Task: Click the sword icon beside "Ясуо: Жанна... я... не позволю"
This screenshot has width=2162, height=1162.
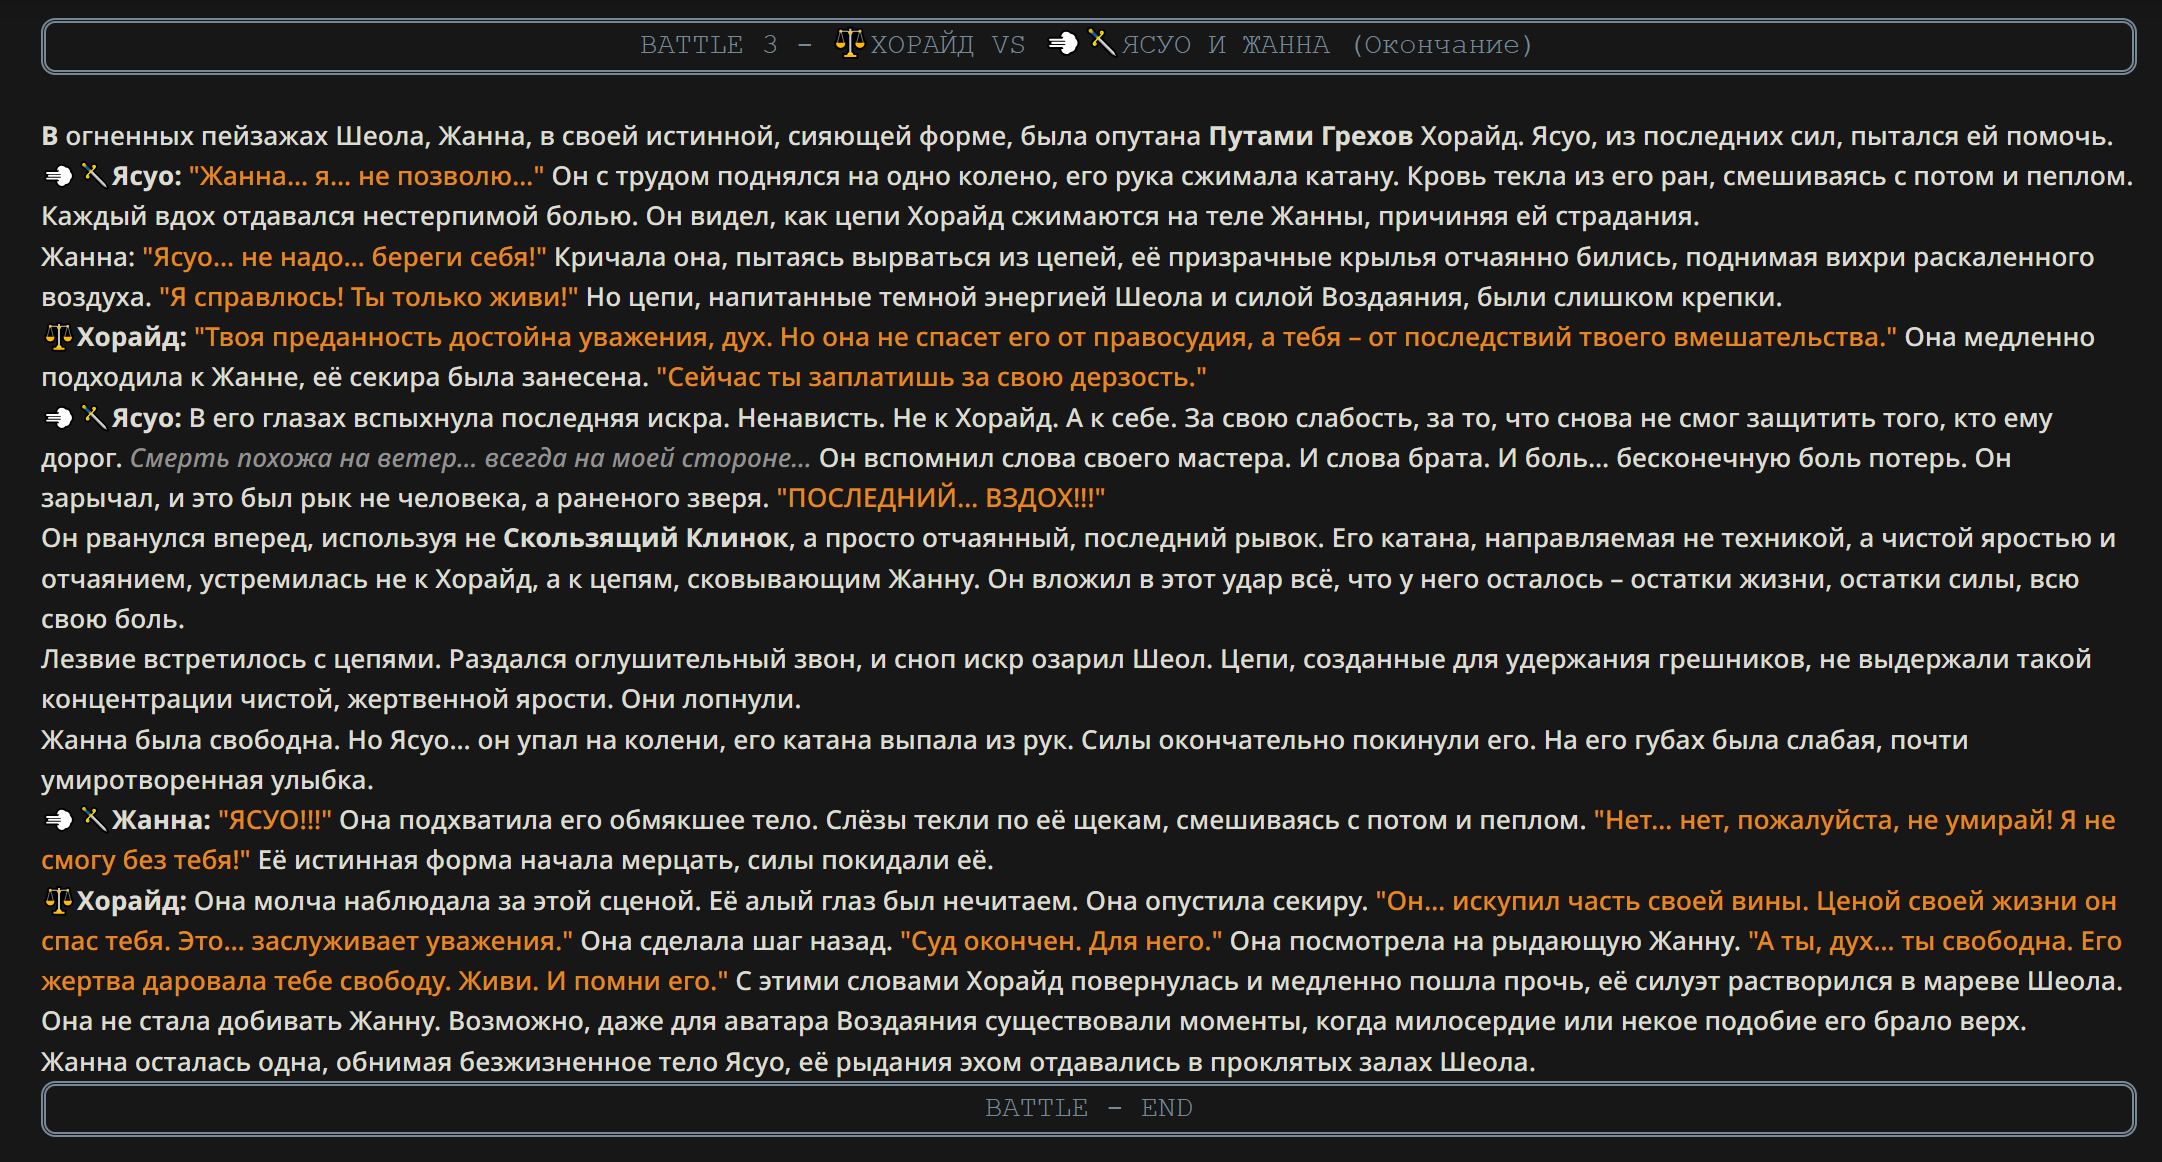Action: point(93,176)
